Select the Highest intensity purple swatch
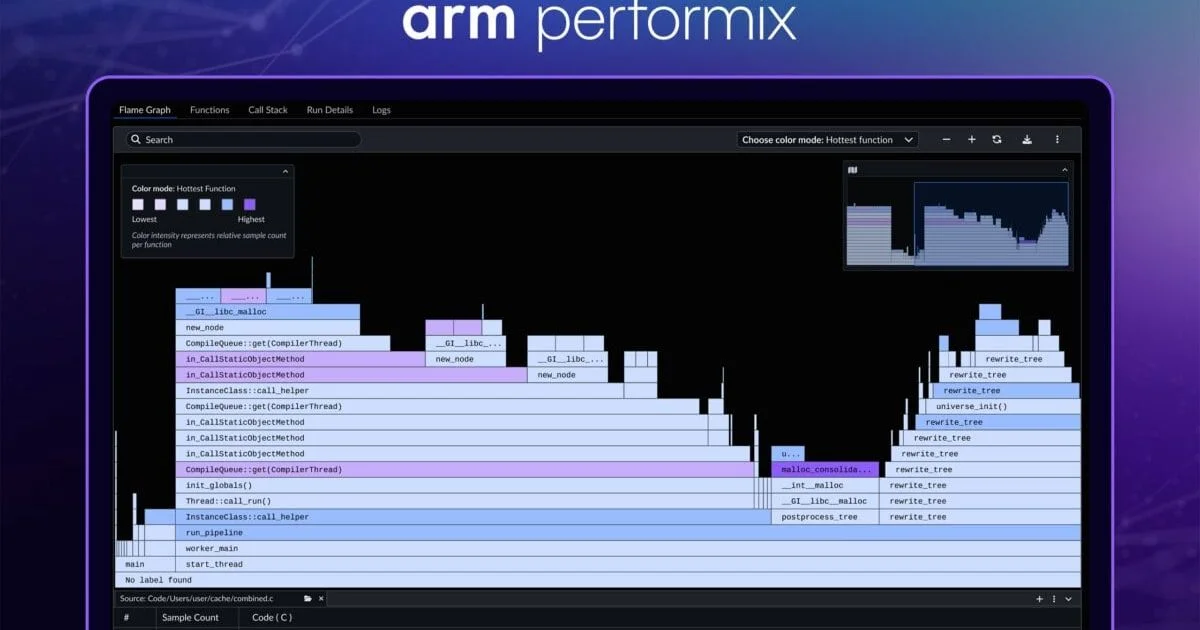Screen dimensions: 1200x630 [249, 204]
